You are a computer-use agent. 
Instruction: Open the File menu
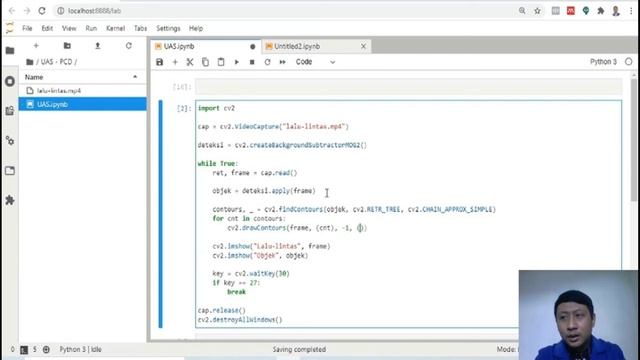(x=27, y=28)
